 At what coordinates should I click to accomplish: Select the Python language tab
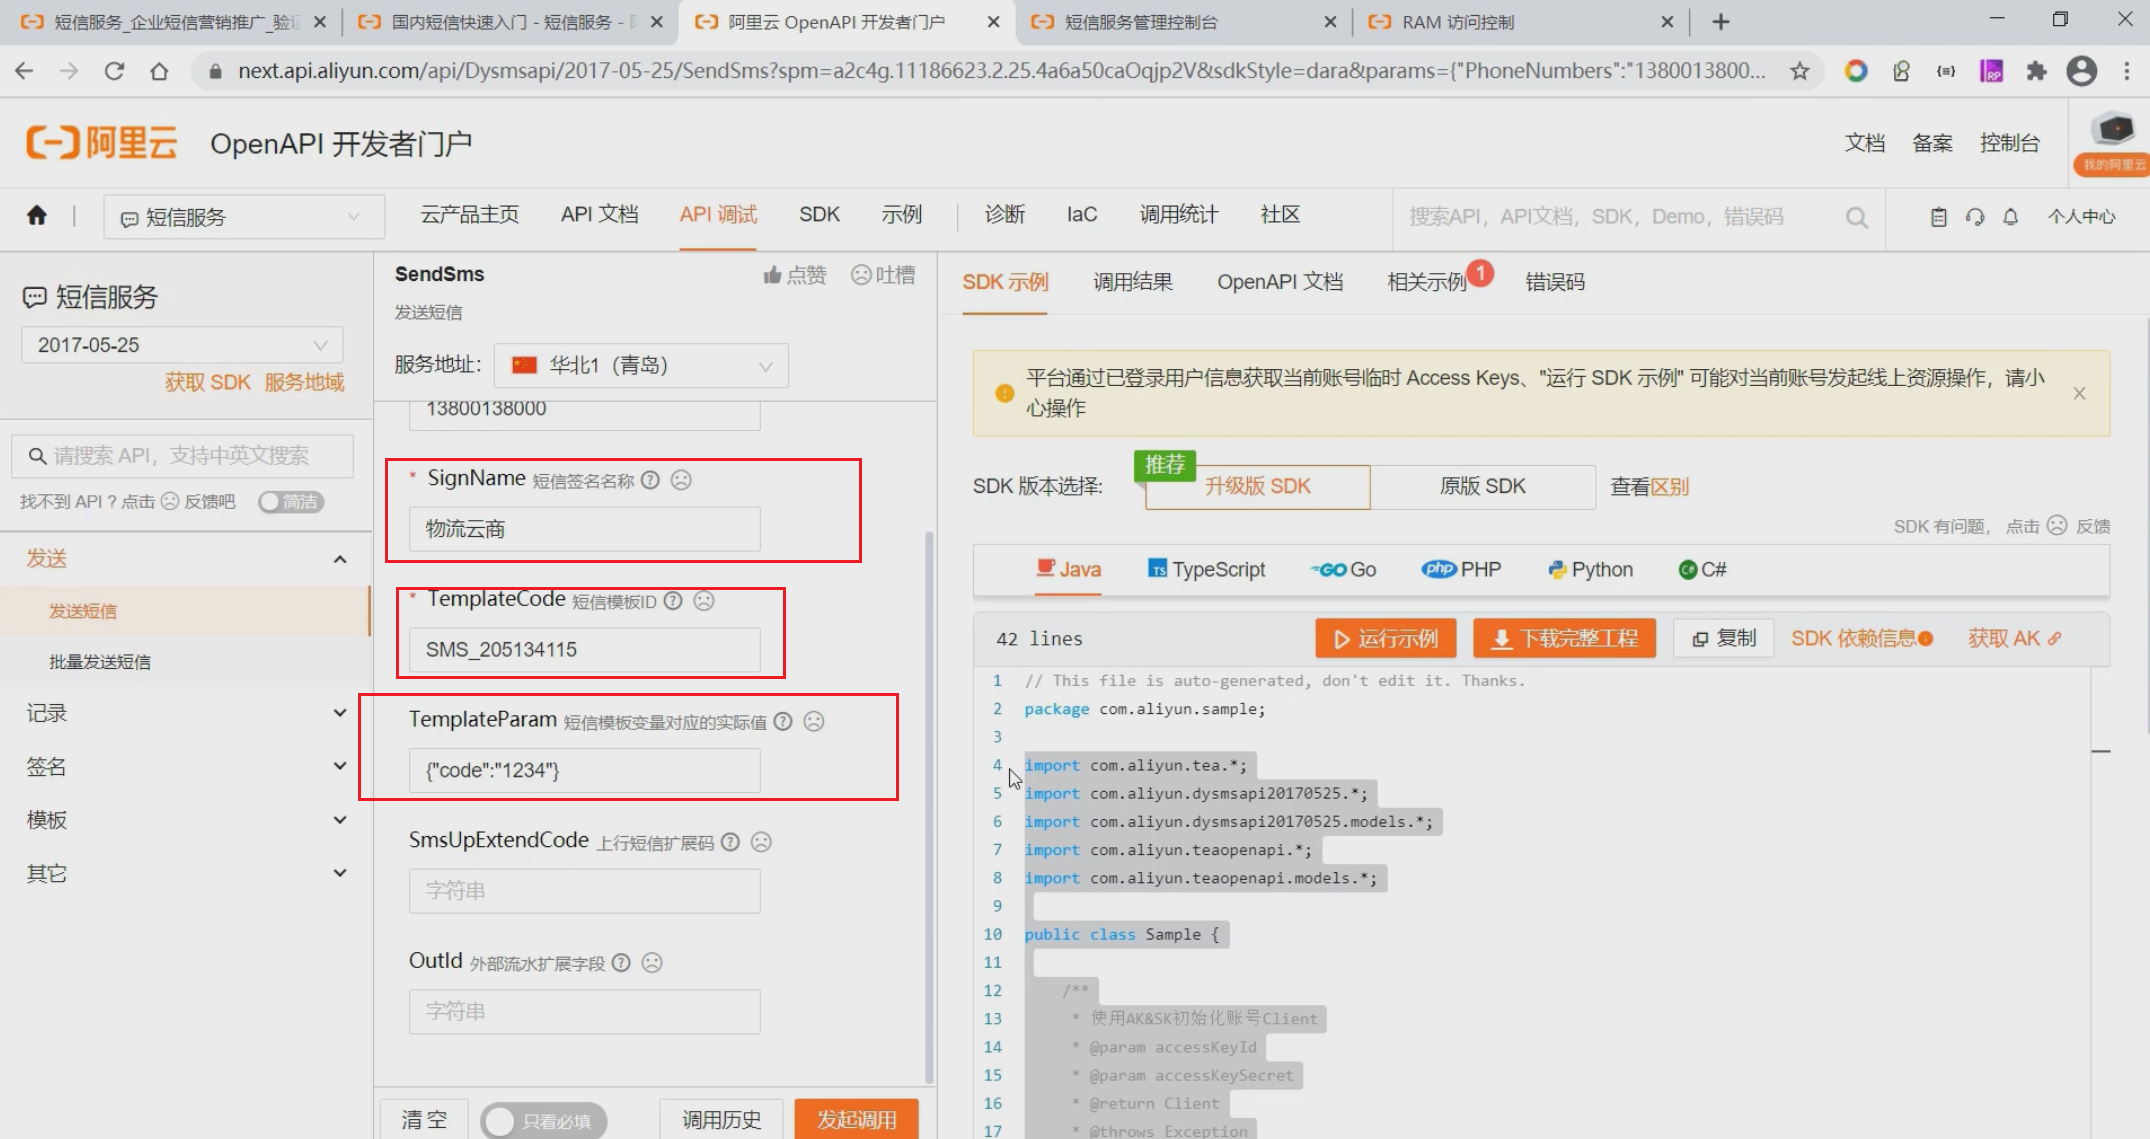click(x=1590, y=569)
